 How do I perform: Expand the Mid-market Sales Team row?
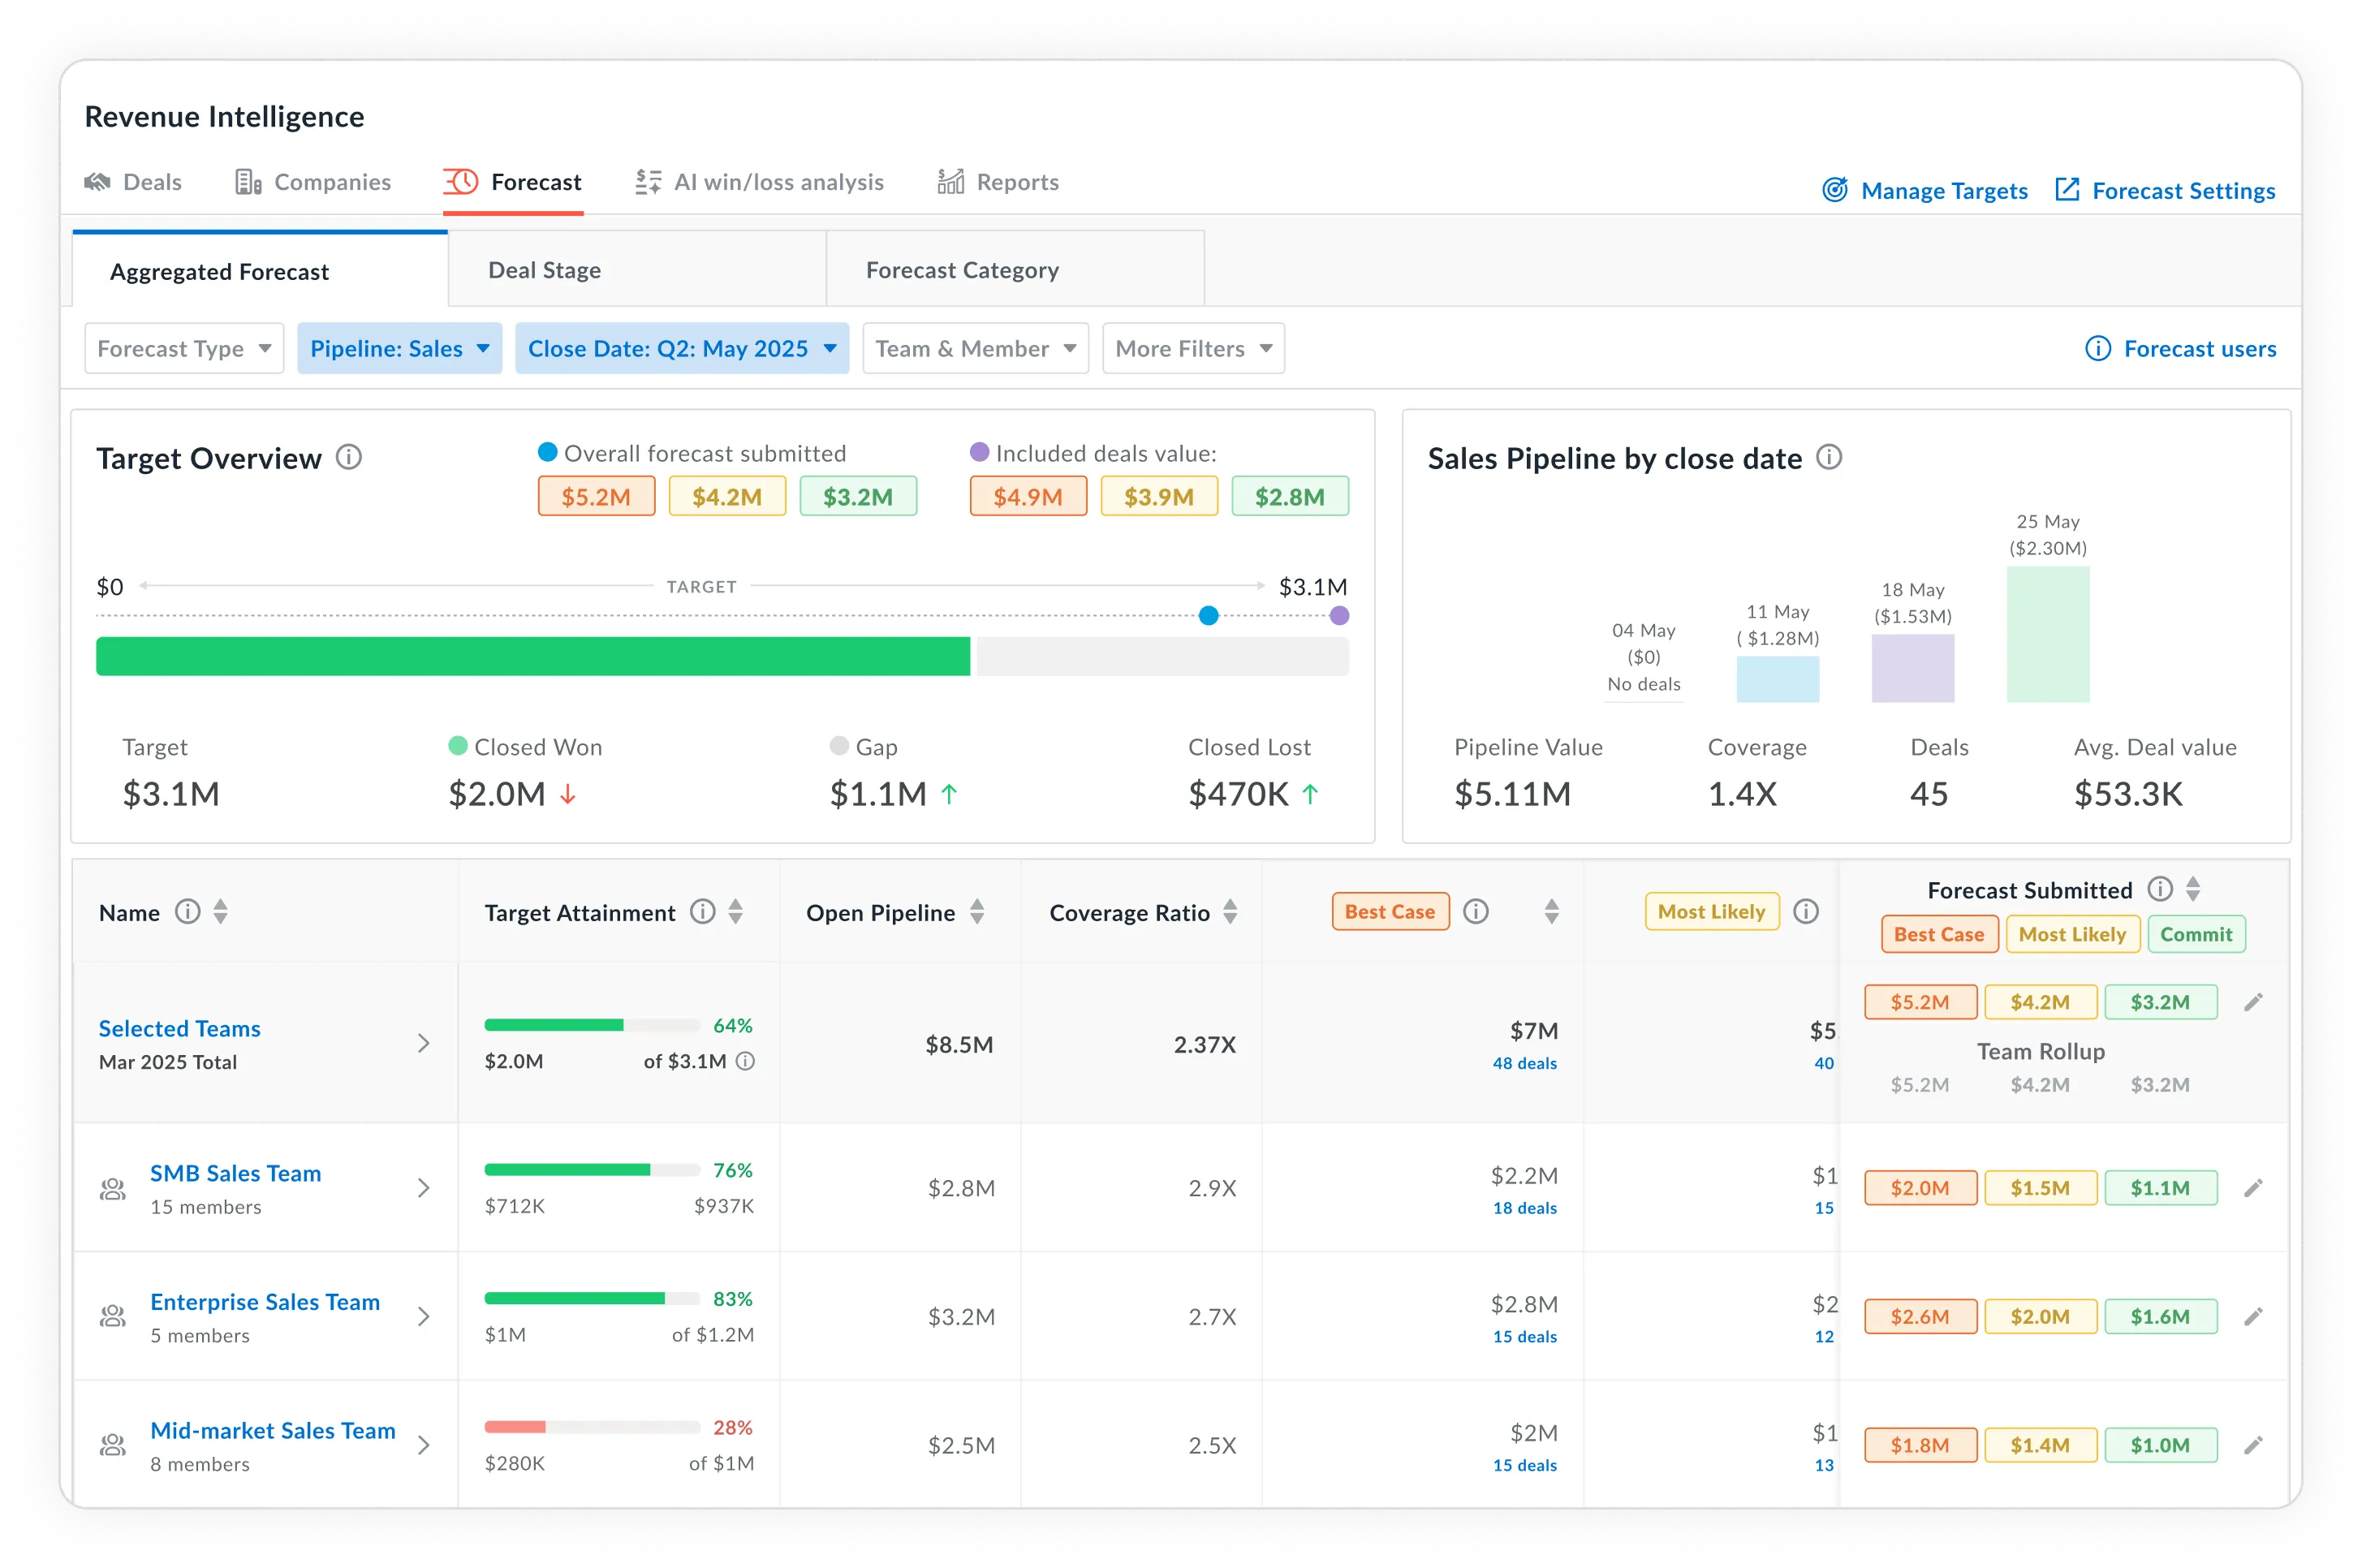coord(424,1445)
